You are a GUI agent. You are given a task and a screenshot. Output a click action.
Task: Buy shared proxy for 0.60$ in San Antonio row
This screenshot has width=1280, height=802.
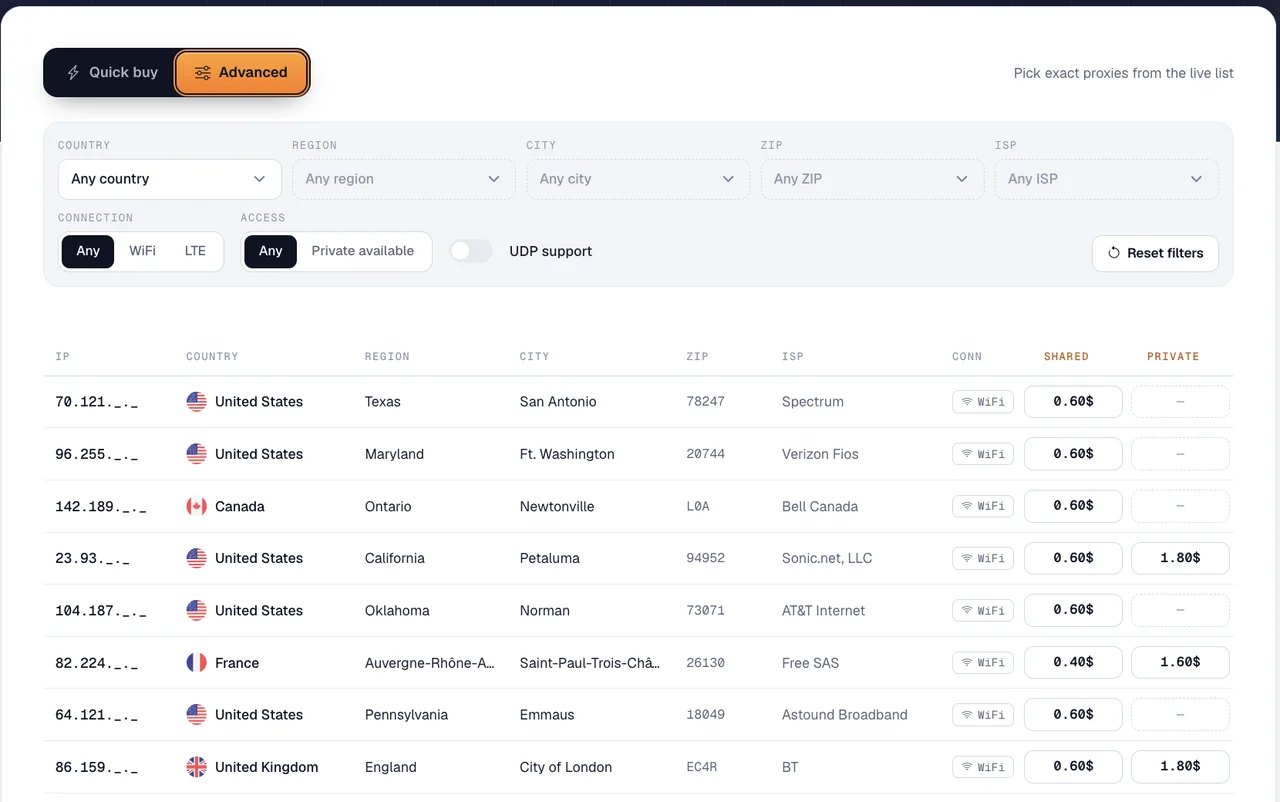click(1073, 402)
